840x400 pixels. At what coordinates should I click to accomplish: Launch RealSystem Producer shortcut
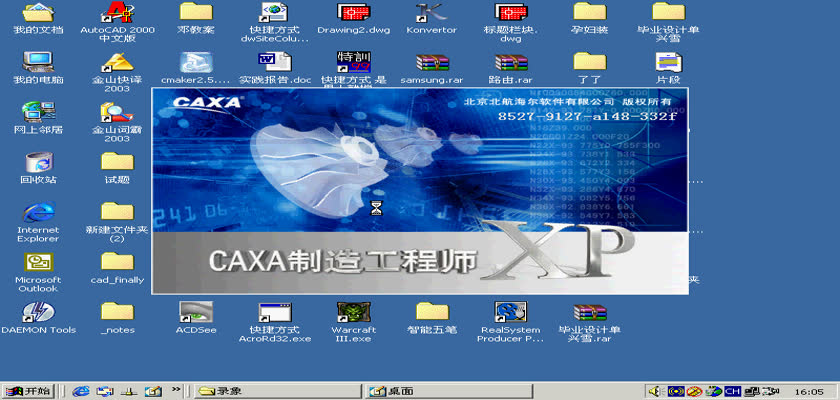(511, 321)
